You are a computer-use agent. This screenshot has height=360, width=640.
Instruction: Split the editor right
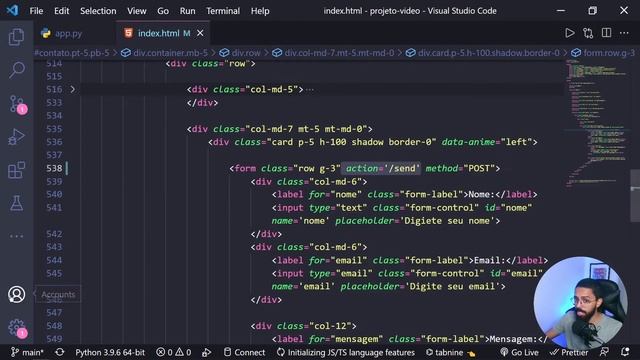[607, 33]
